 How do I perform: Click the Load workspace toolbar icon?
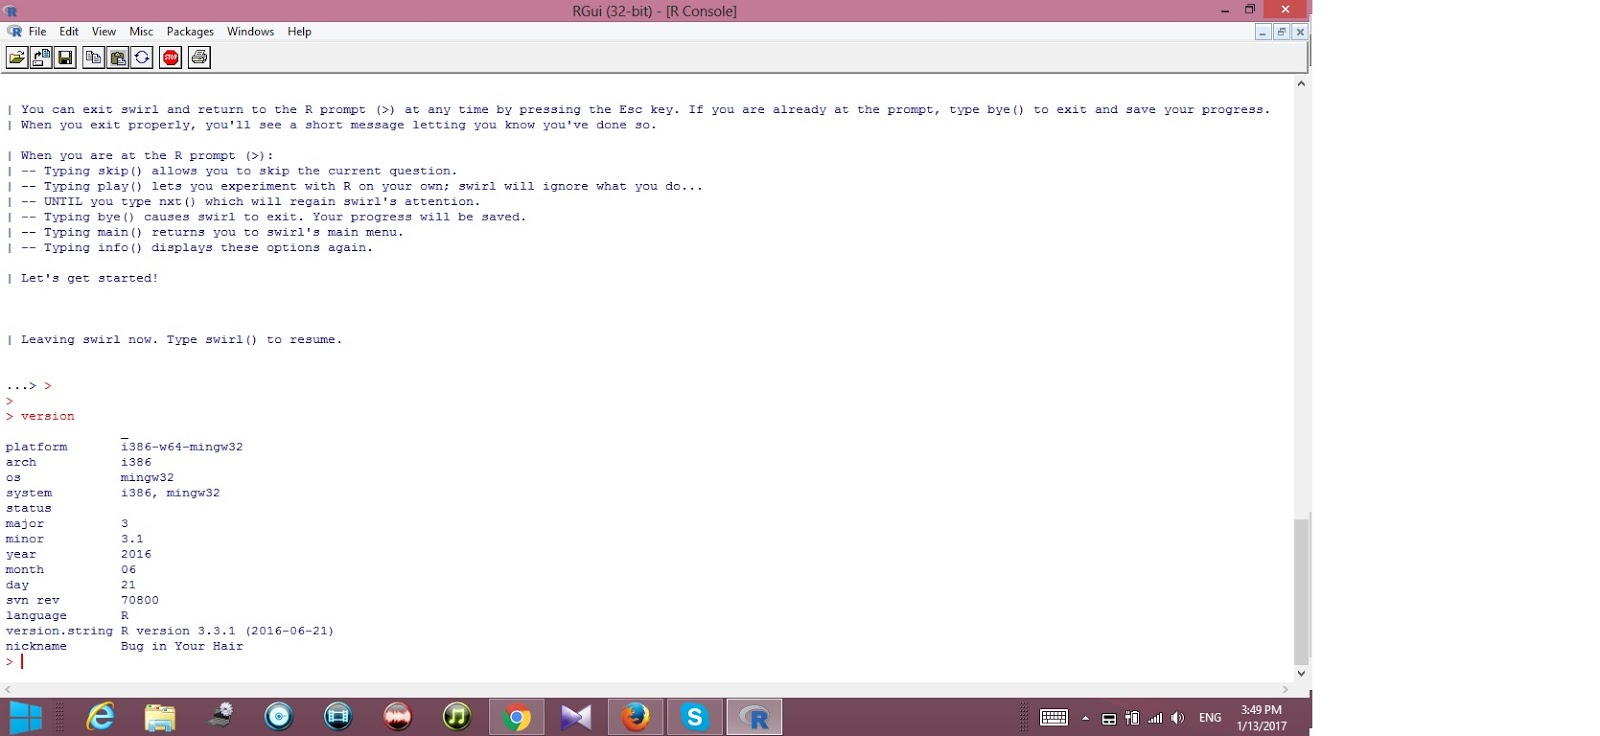[41, 58]
